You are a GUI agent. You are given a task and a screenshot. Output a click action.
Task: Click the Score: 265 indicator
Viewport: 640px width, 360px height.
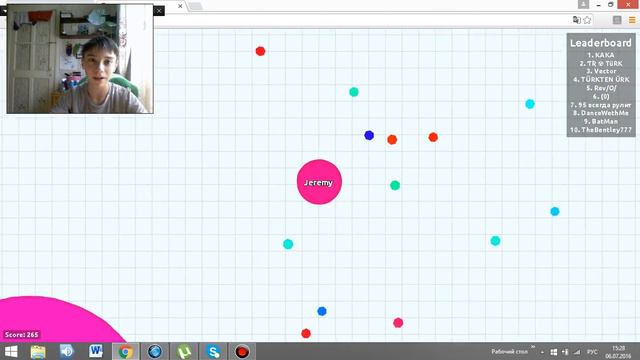[22, 335]
